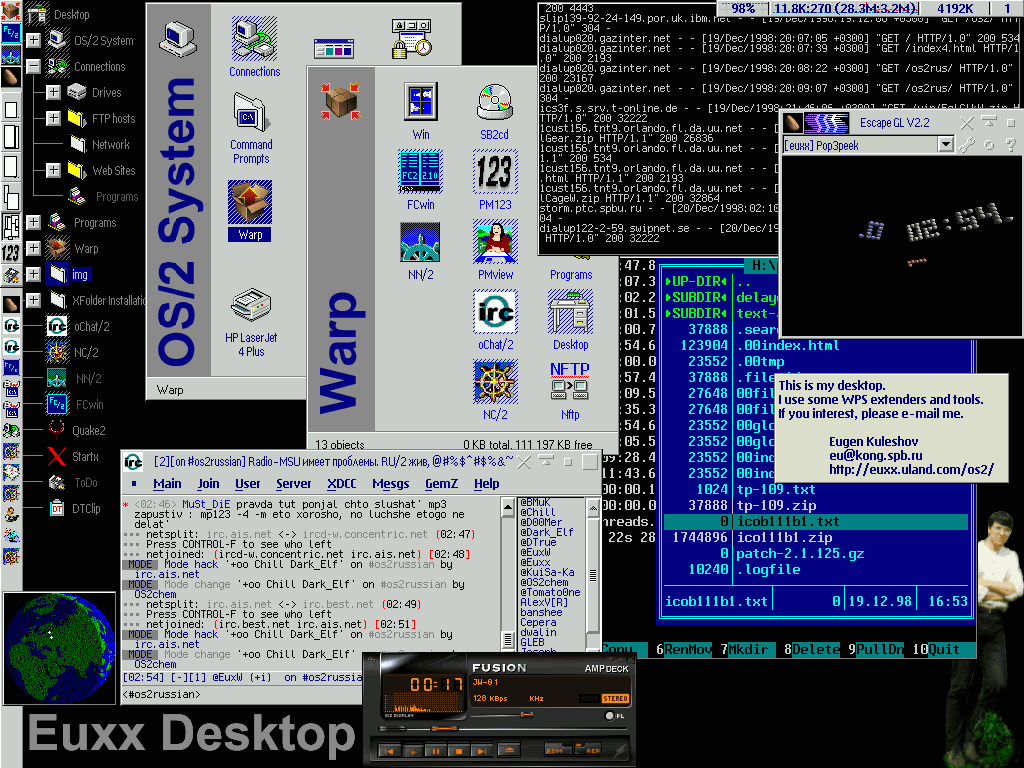The width and height of the screenshot is (1024, 768).
Task: Select the highlighted Warp box icon in OS/2 System window
Action: pyautogui.click(x=250, y=203)
